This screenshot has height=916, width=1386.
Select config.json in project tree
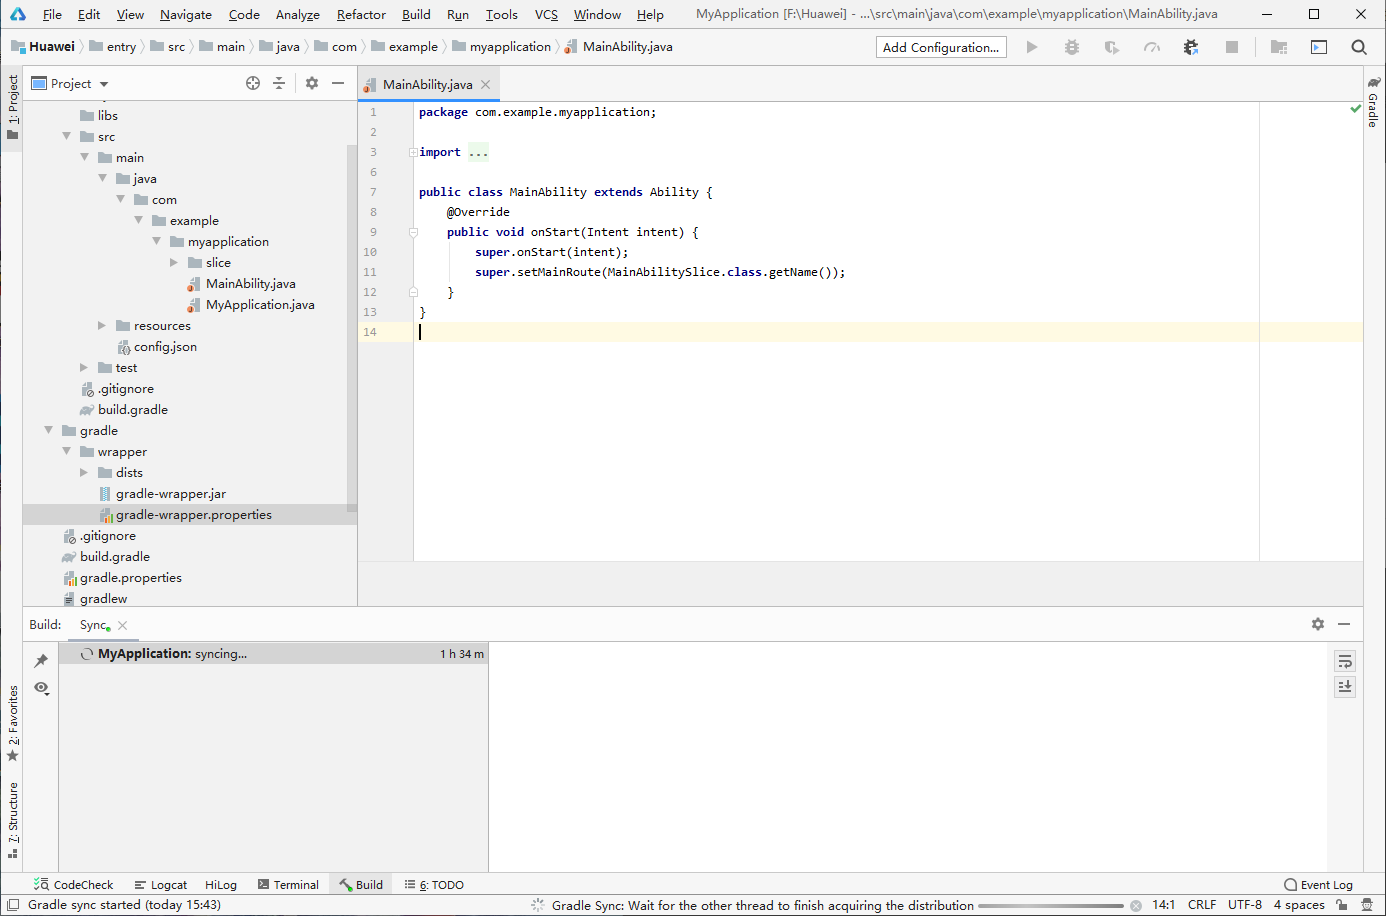click(x=165, y=346)
